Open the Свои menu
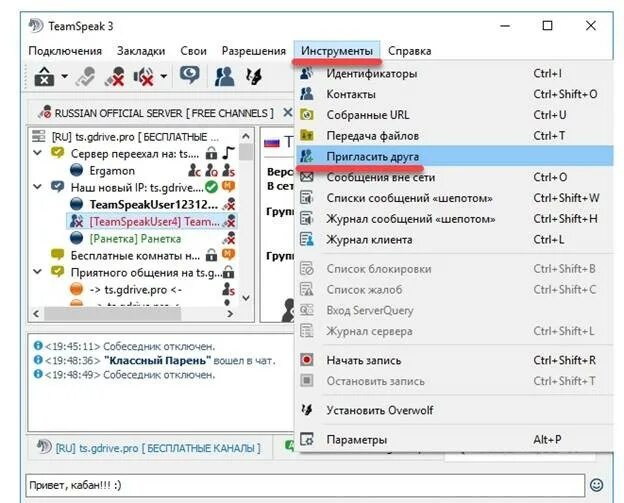 pos(193,51)
